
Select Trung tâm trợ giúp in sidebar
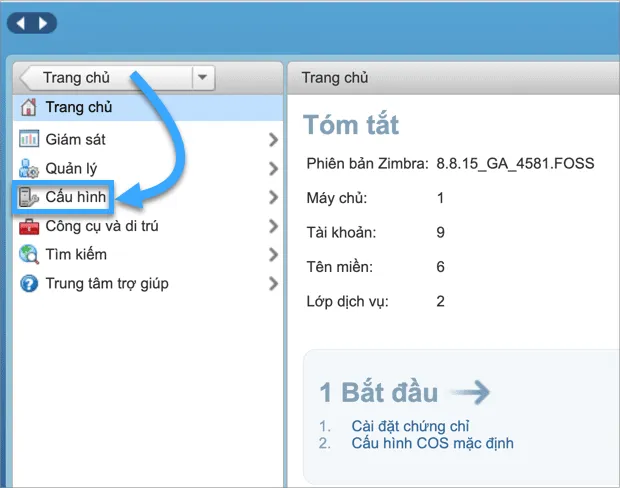[x=107, y=283]
